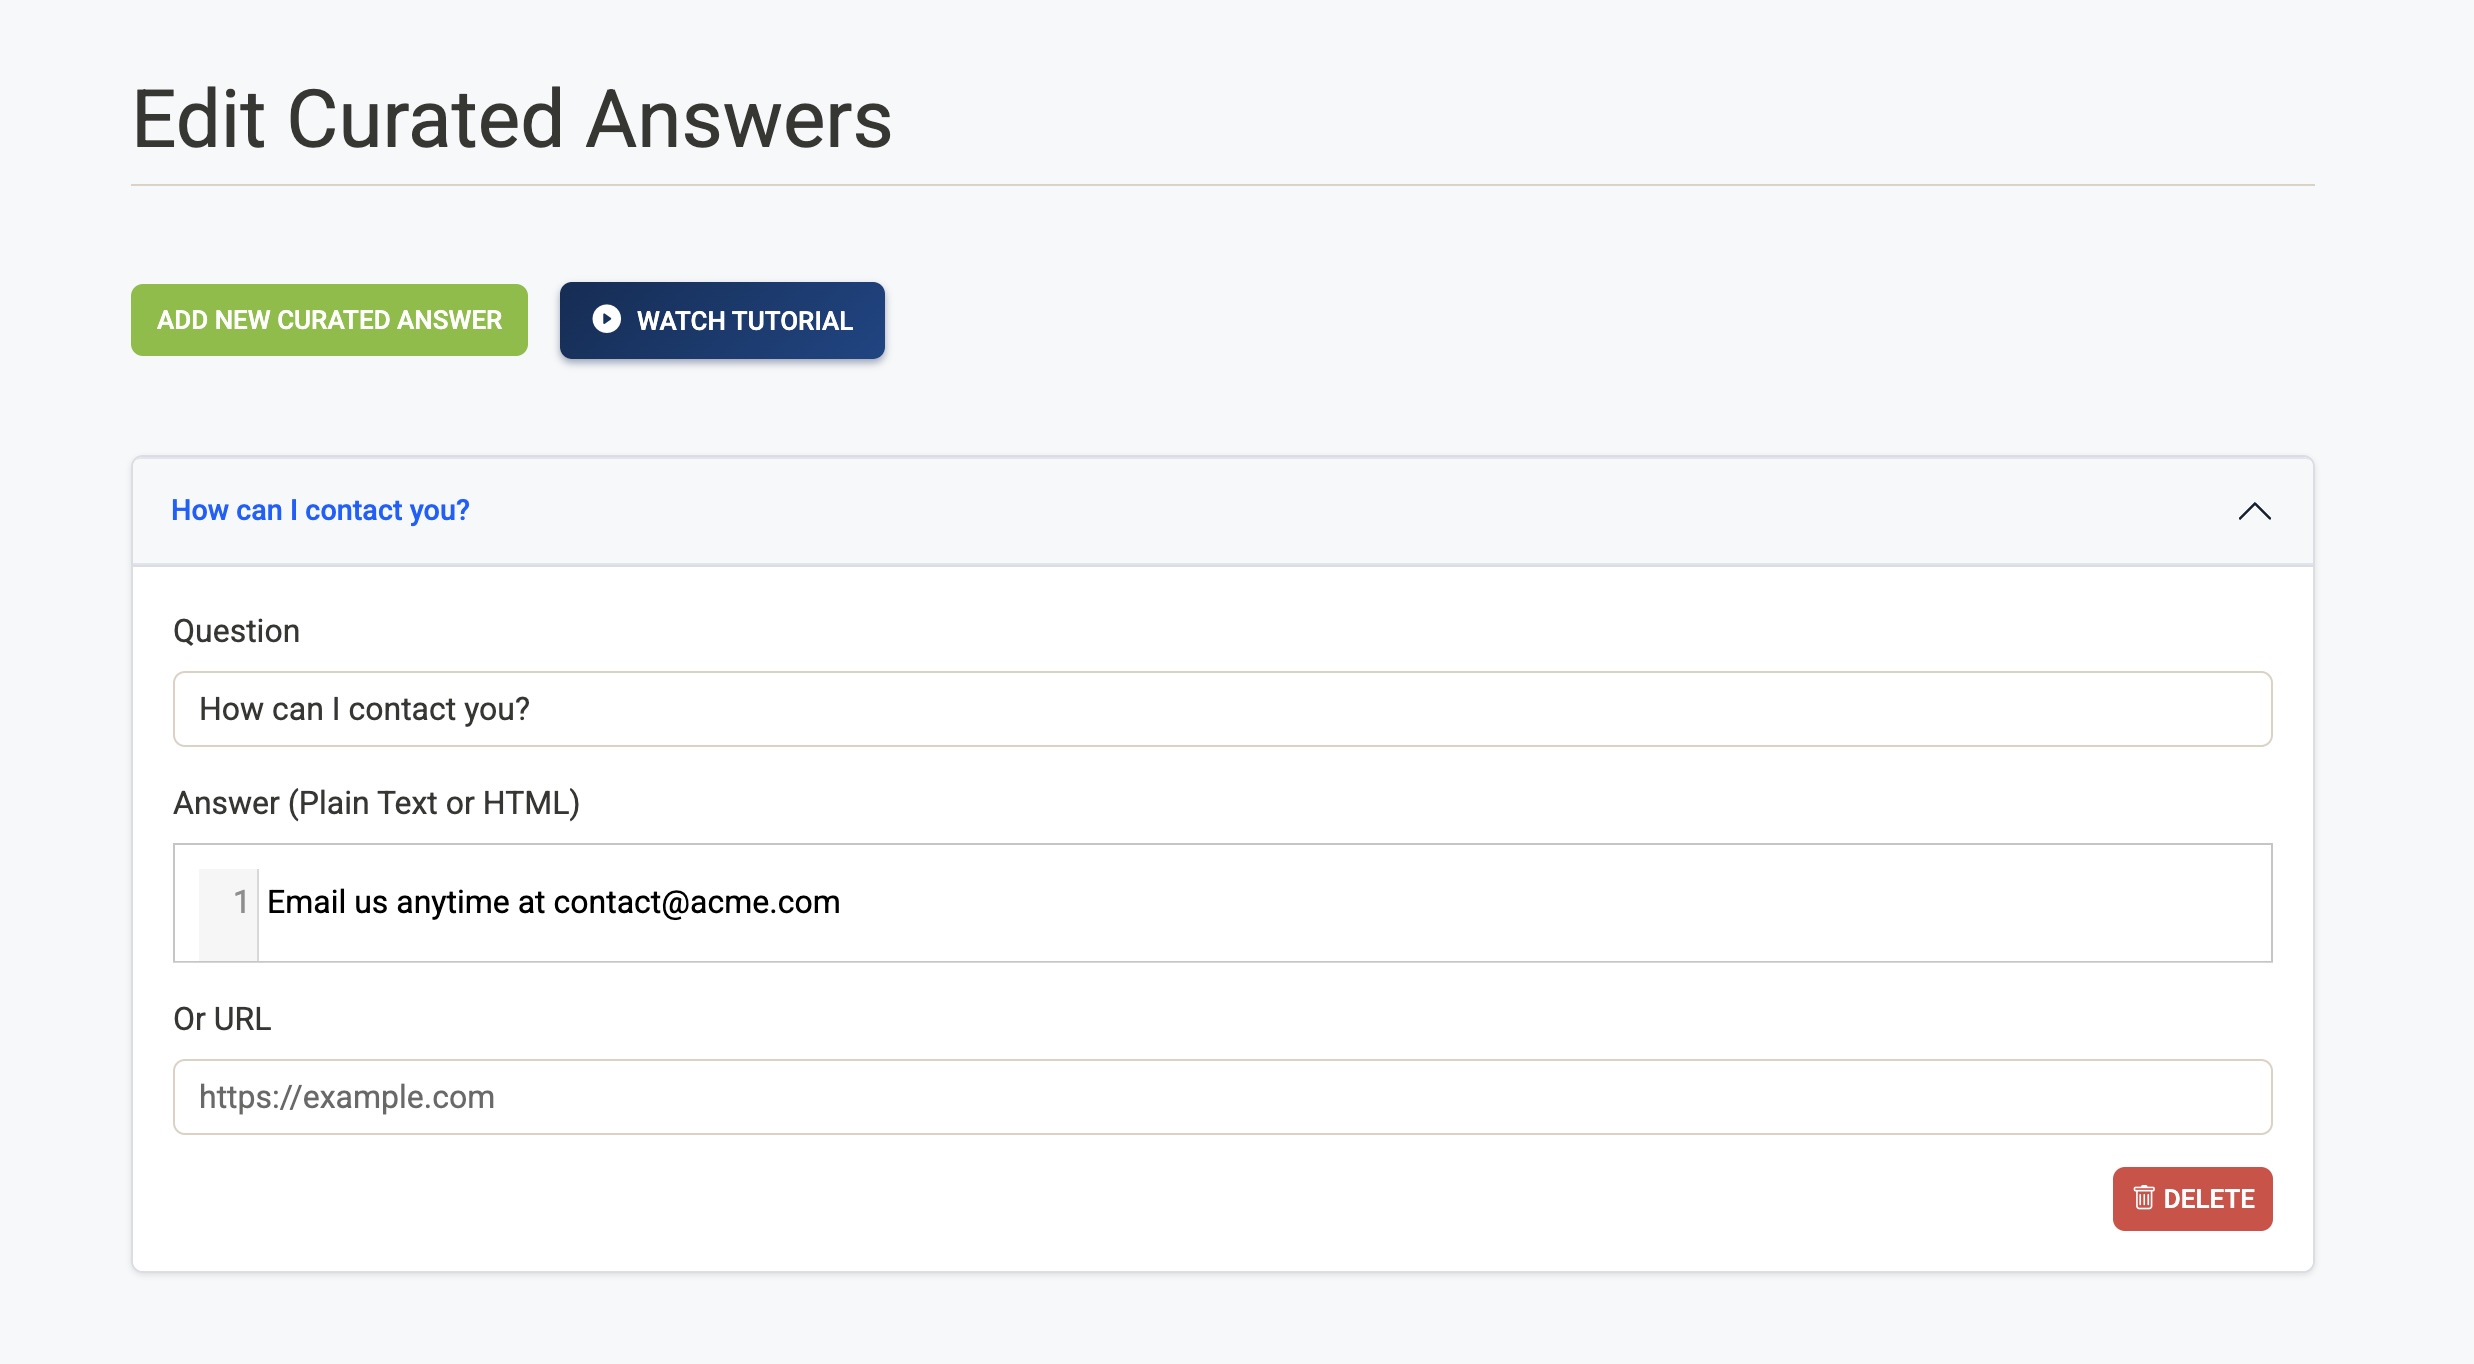Click the Edit Curated Answers page heading

[x=511, y=120]
